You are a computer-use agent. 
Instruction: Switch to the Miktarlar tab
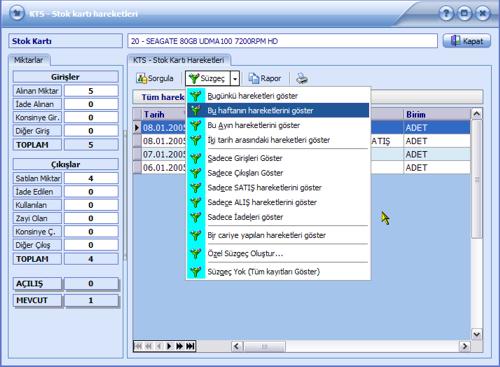pyautogui.click(x=29, y=60)
